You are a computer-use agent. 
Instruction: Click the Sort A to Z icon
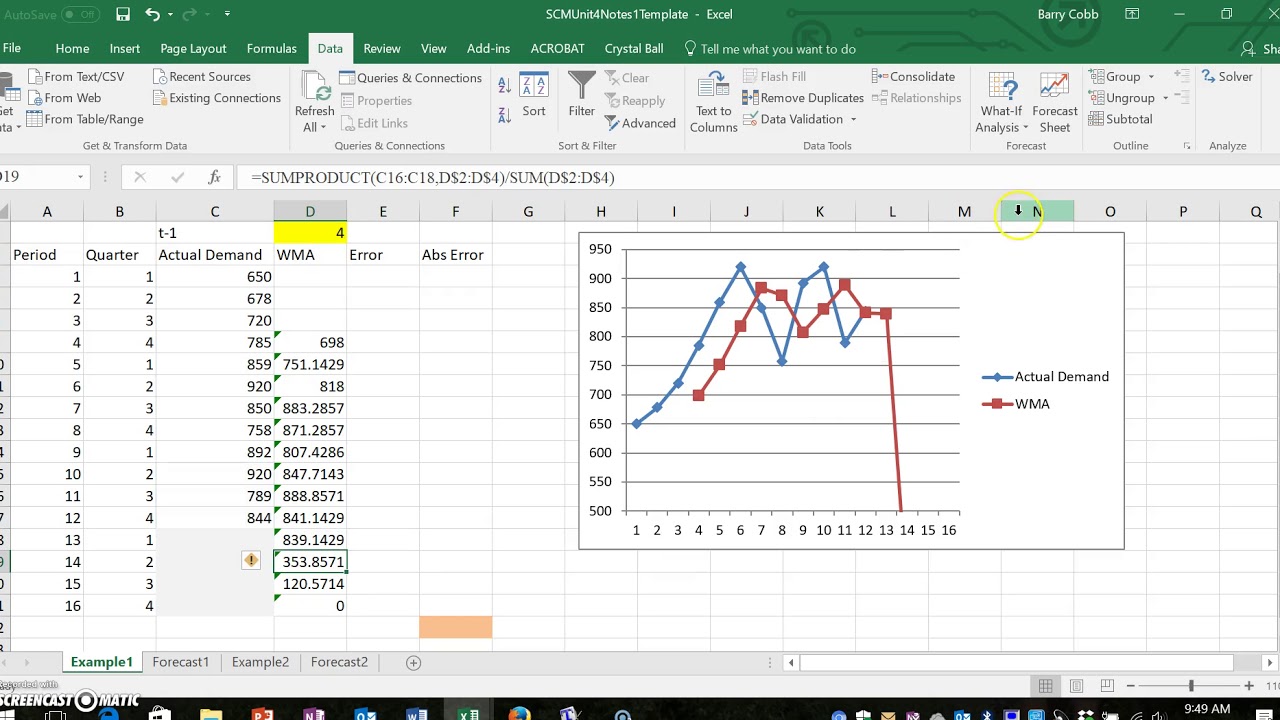pos(505,86)
